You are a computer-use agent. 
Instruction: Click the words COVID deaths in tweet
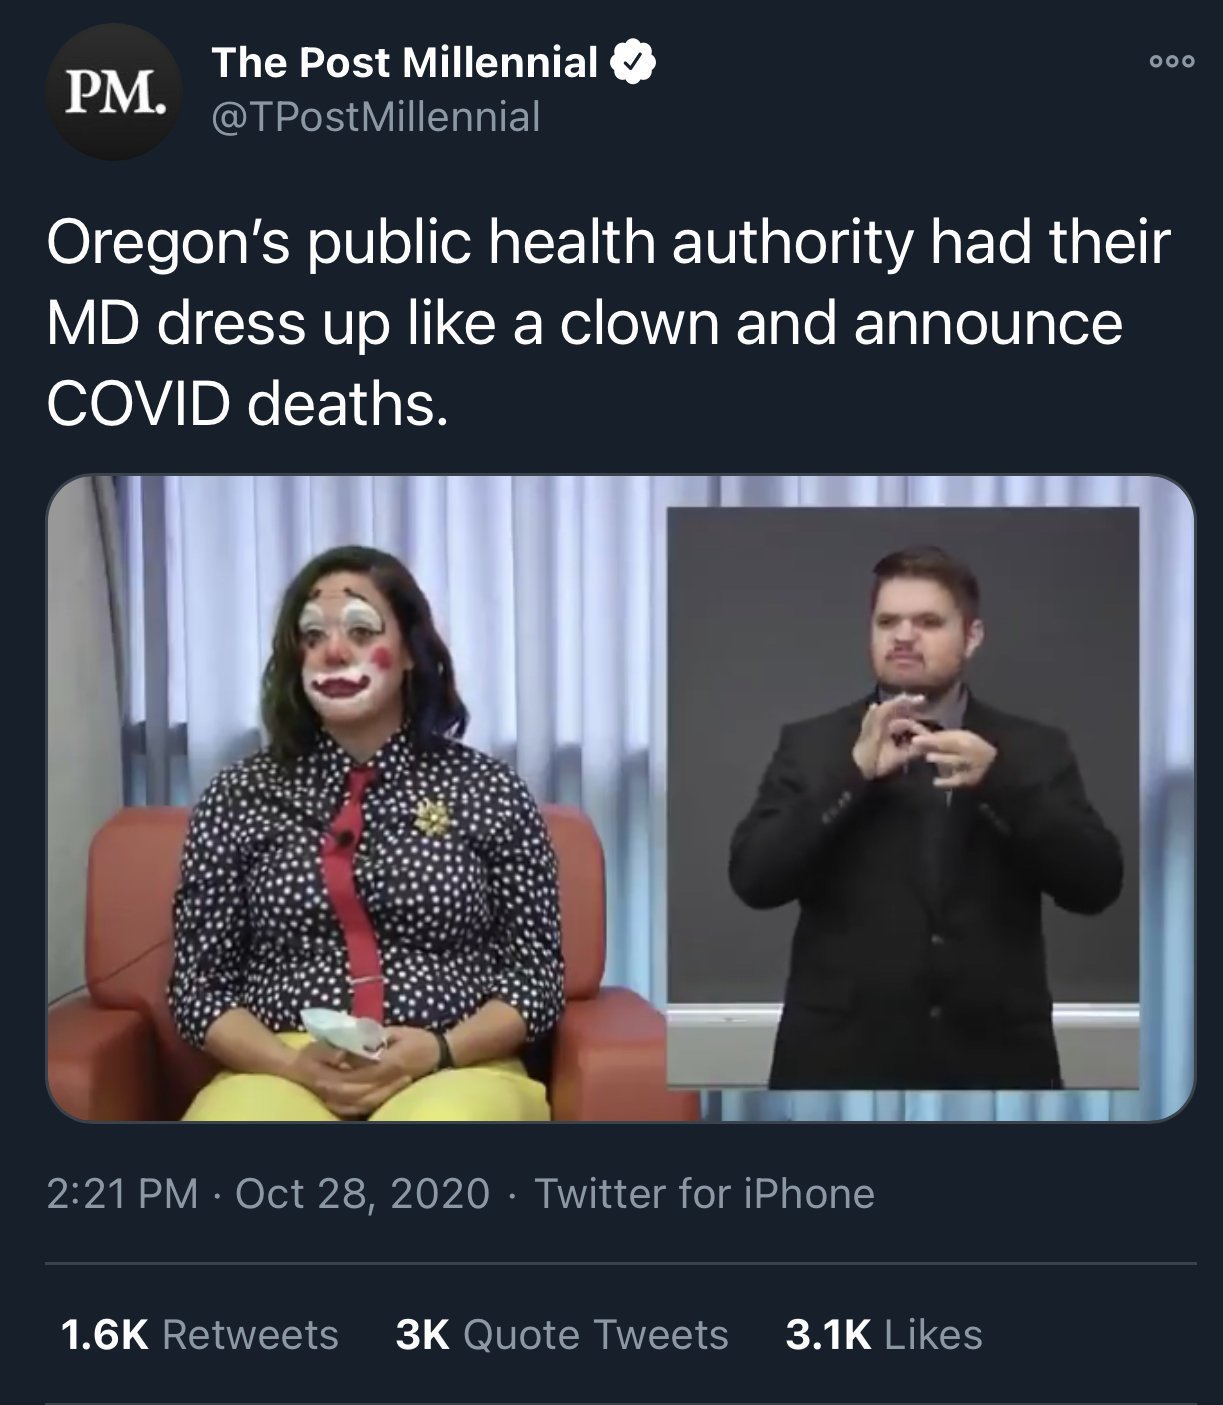point(243,403)
